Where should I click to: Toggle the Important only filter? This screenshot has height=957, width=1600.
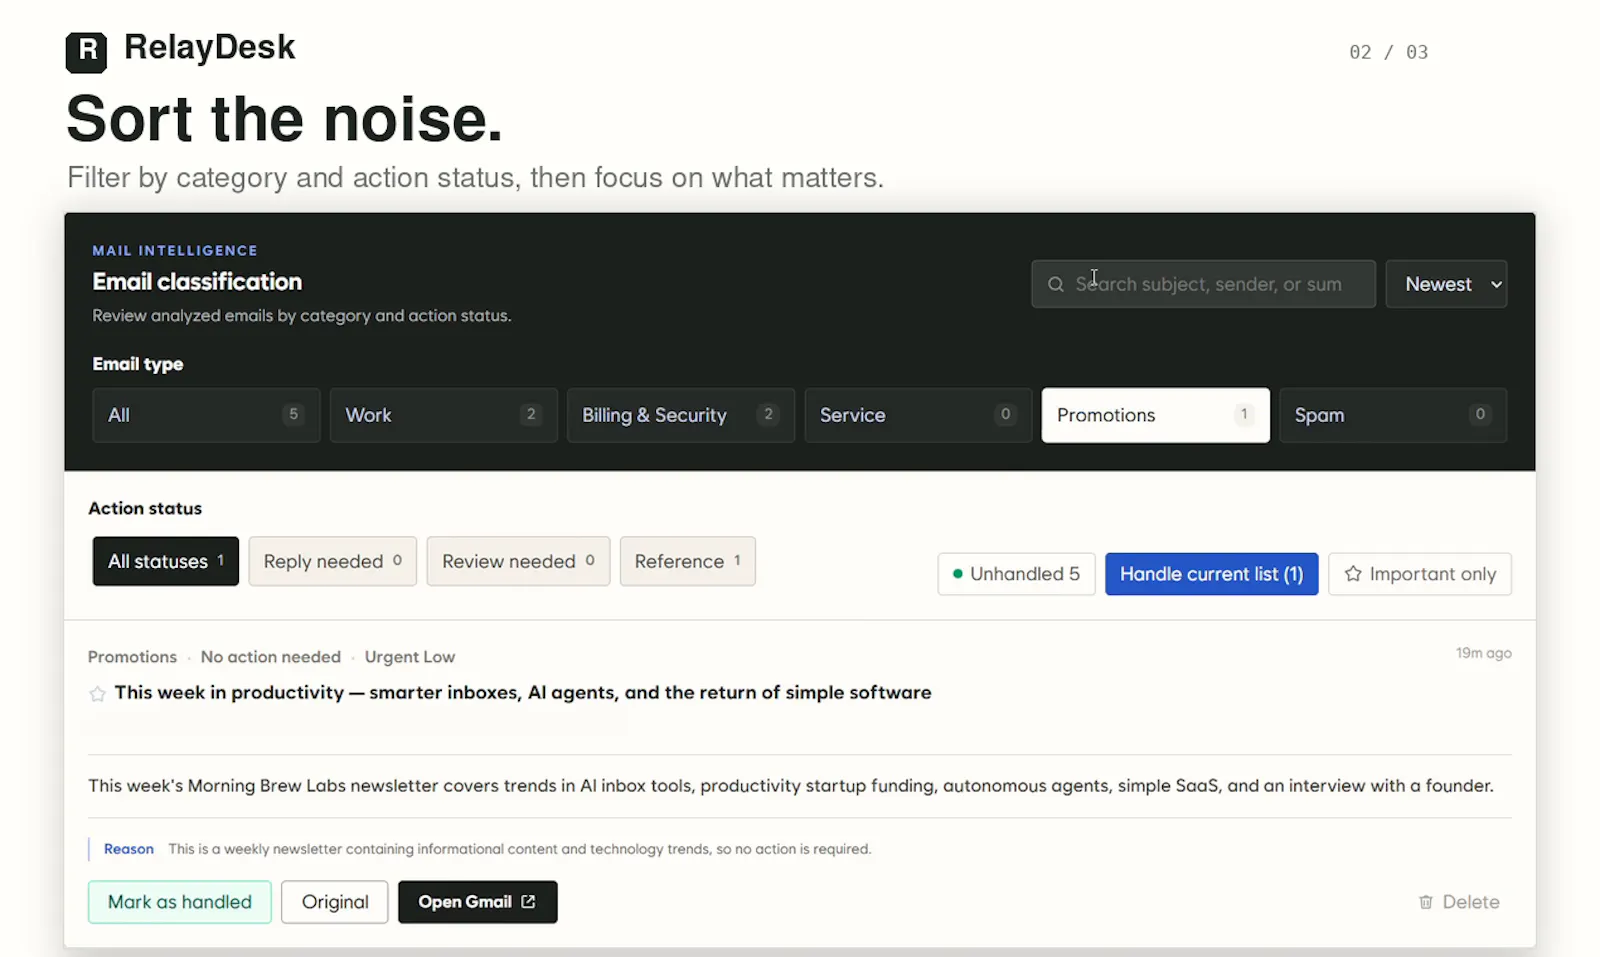tap(1420, 574)
